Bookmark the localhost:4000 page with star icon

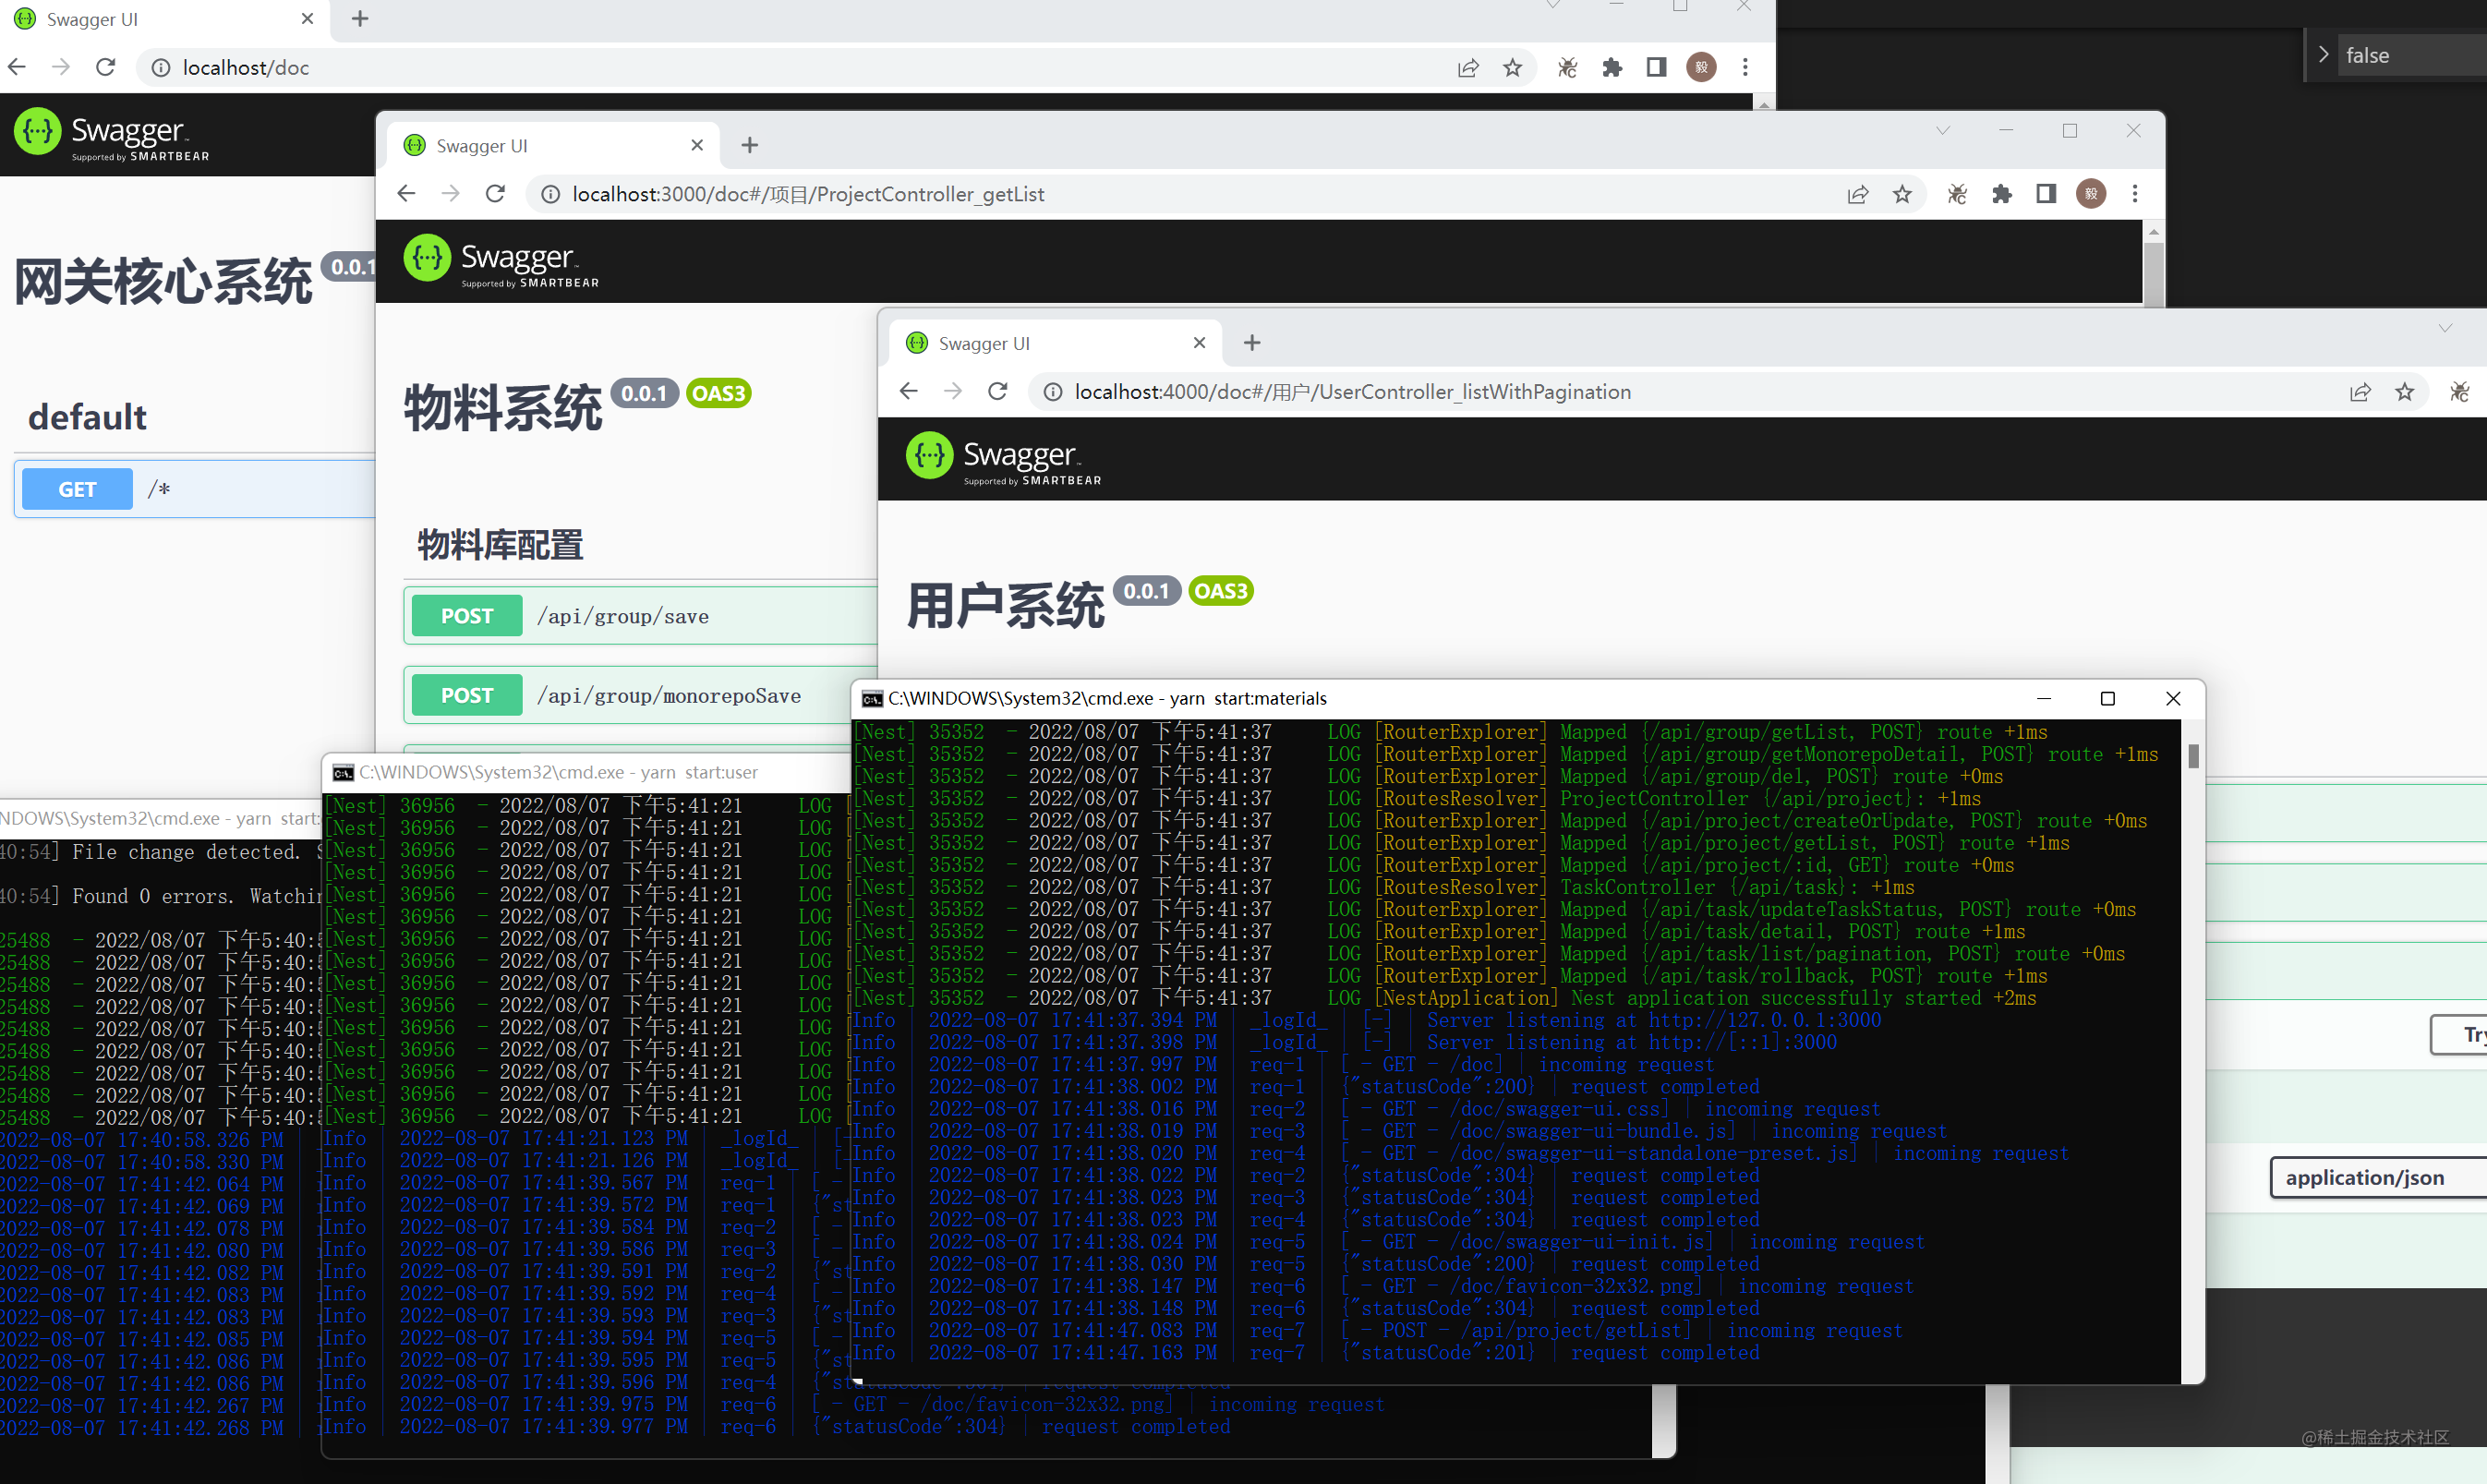(2405, 391)
